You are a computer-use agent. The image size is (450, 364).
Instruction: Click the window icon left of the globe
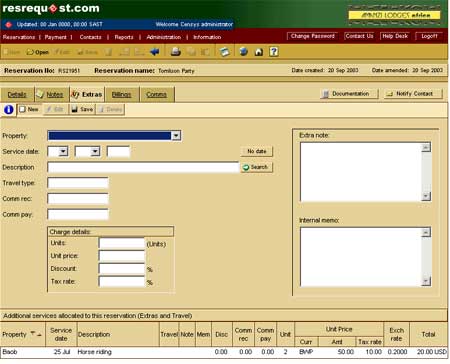coord(225,52)
